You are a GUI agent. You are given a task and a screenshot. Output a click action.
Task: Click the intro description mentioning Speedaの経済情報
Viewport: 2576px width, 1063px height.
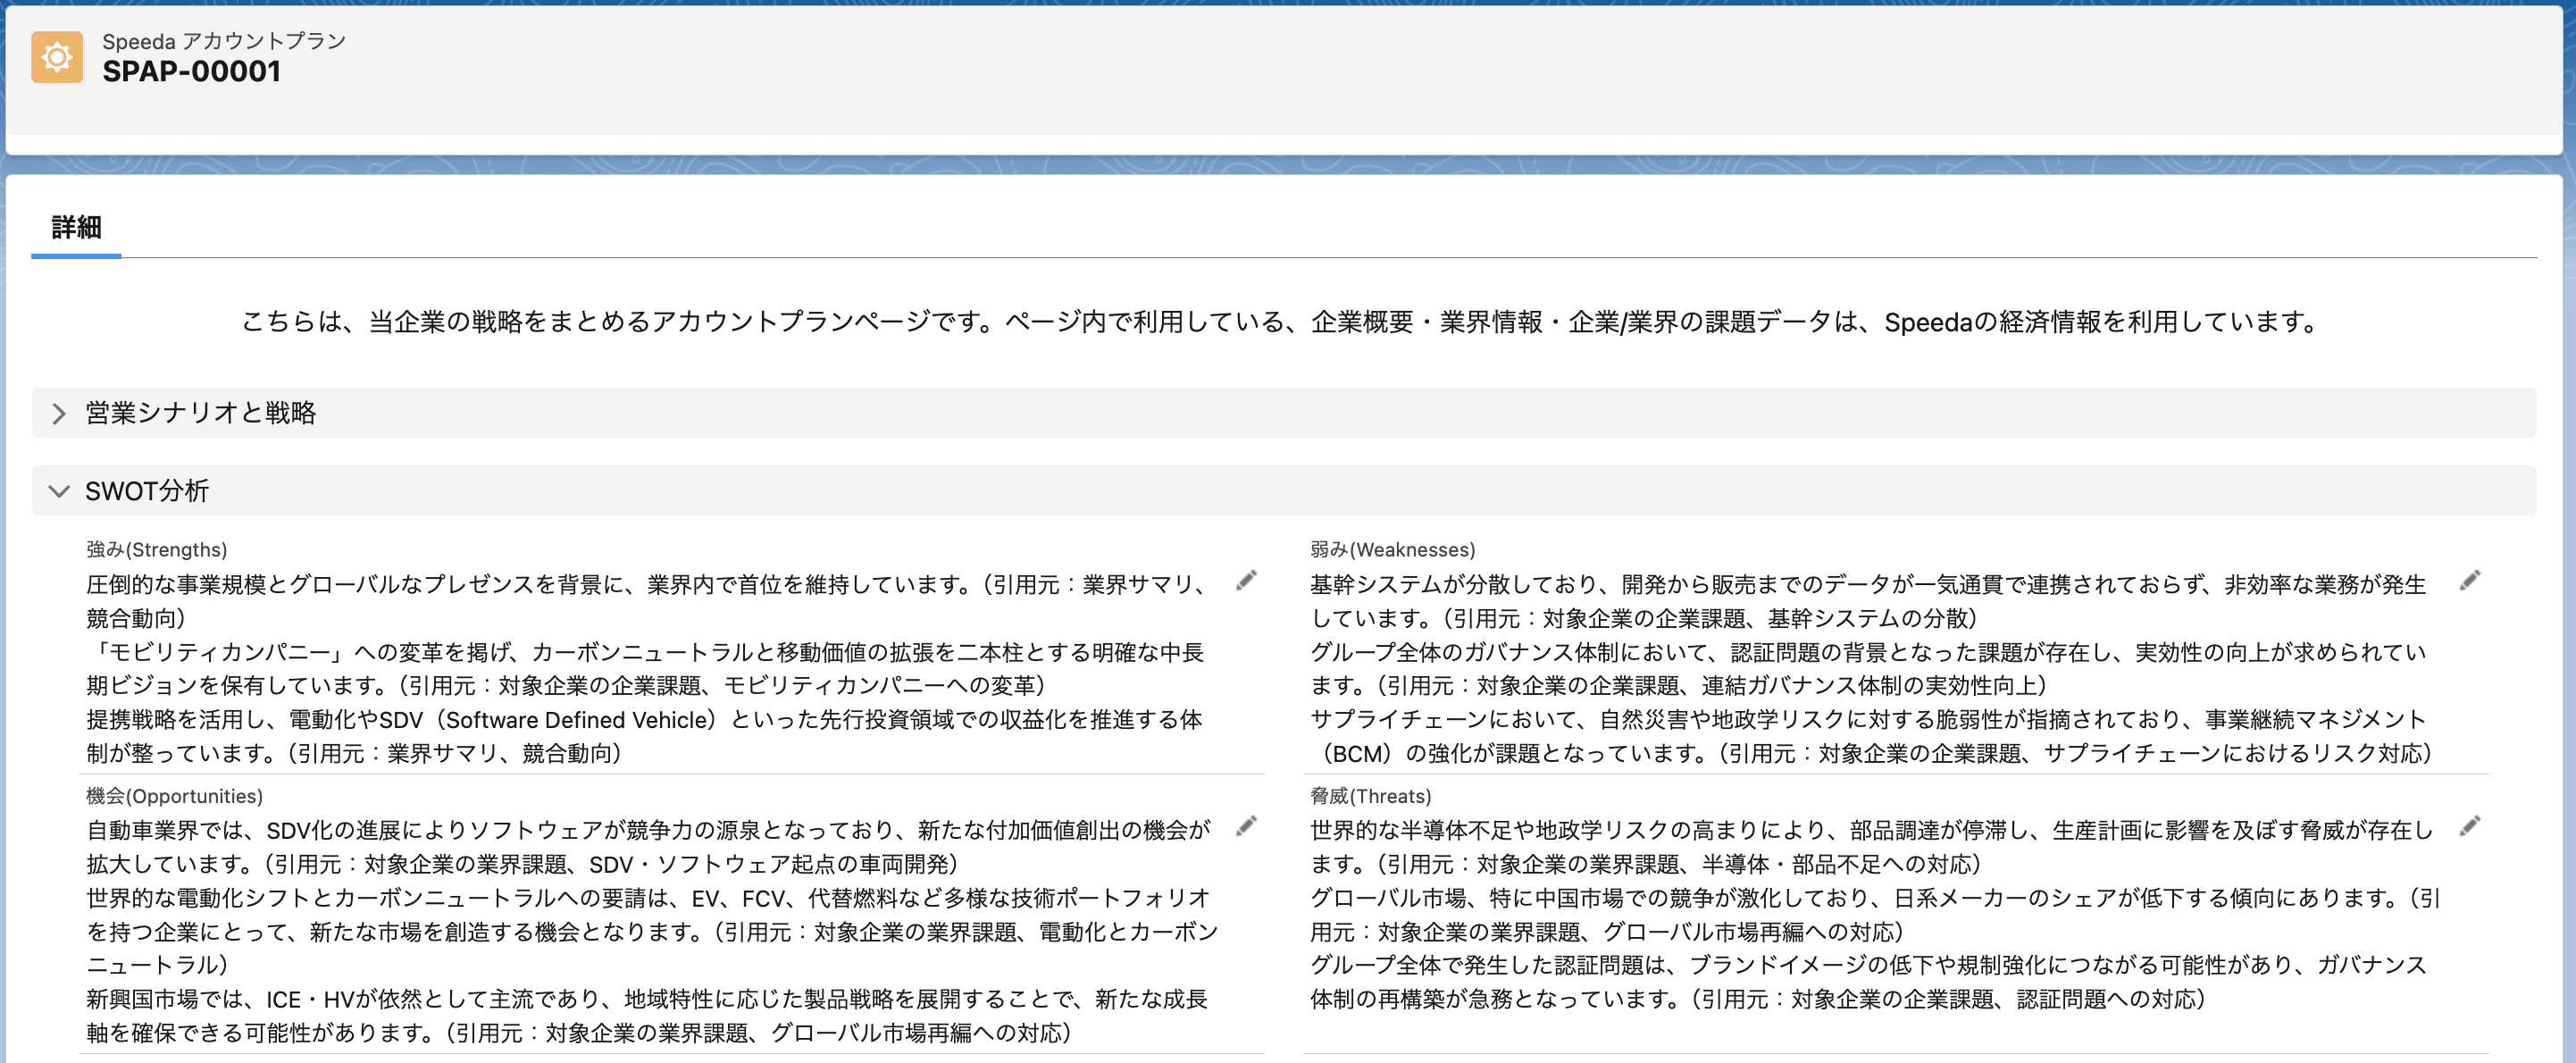coord(1280,322)
